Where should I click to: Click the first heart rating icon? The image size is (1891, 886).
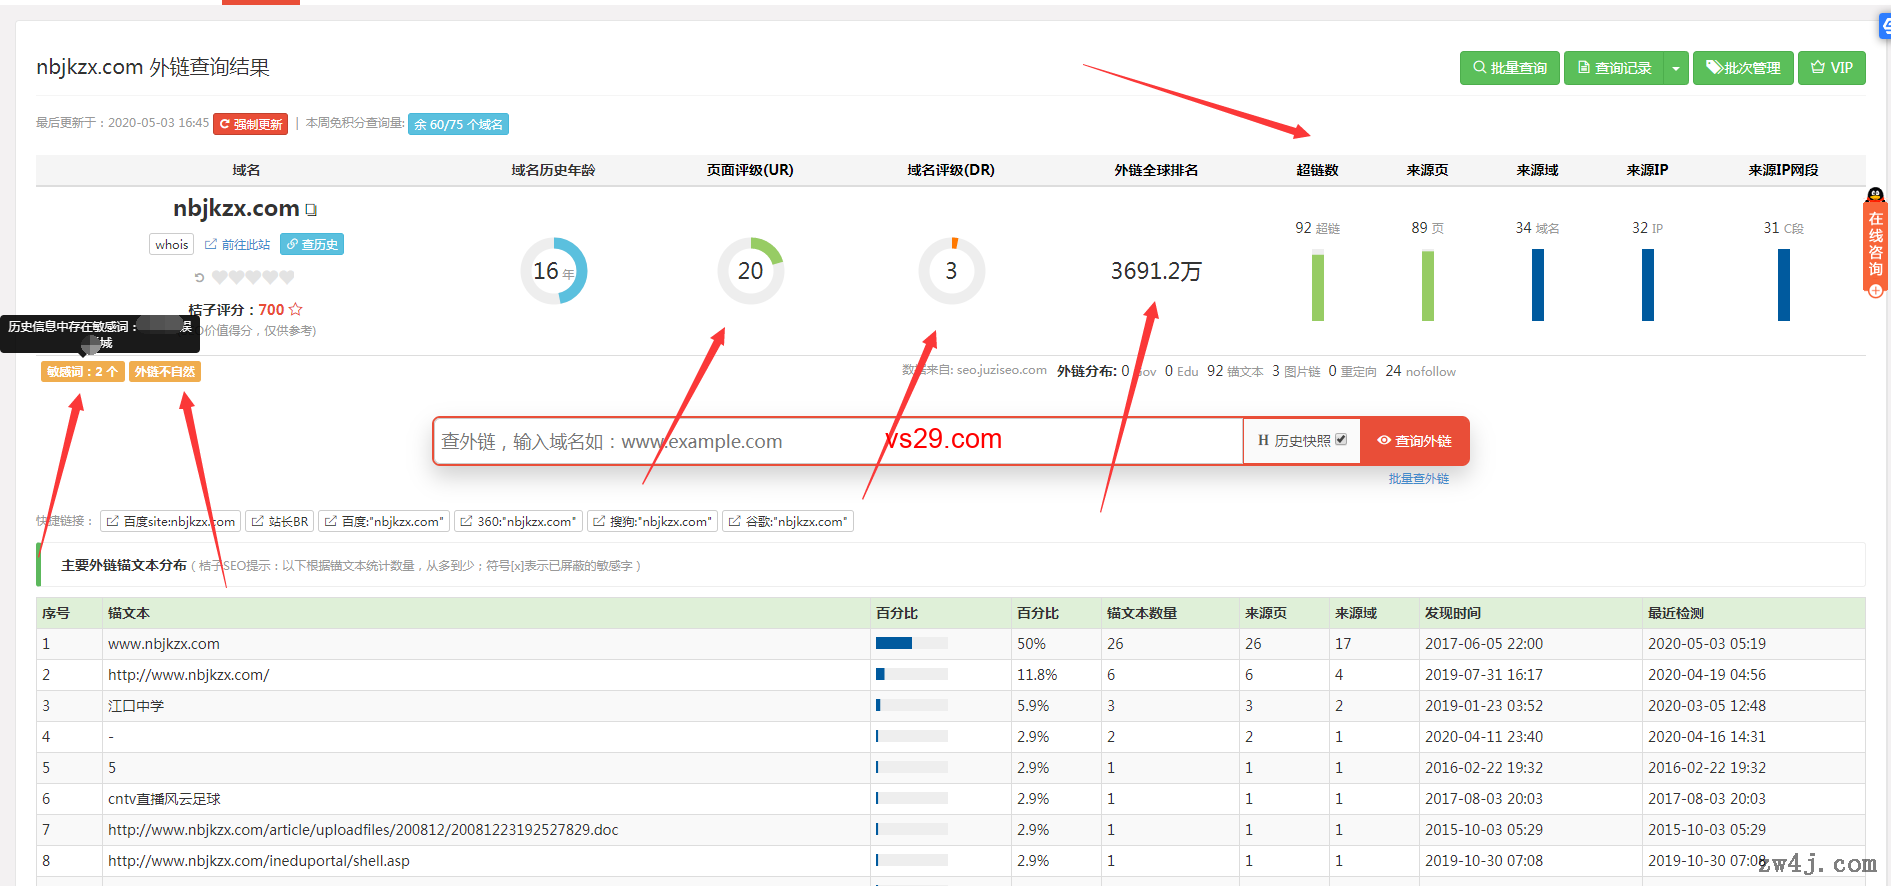(219, 277)
